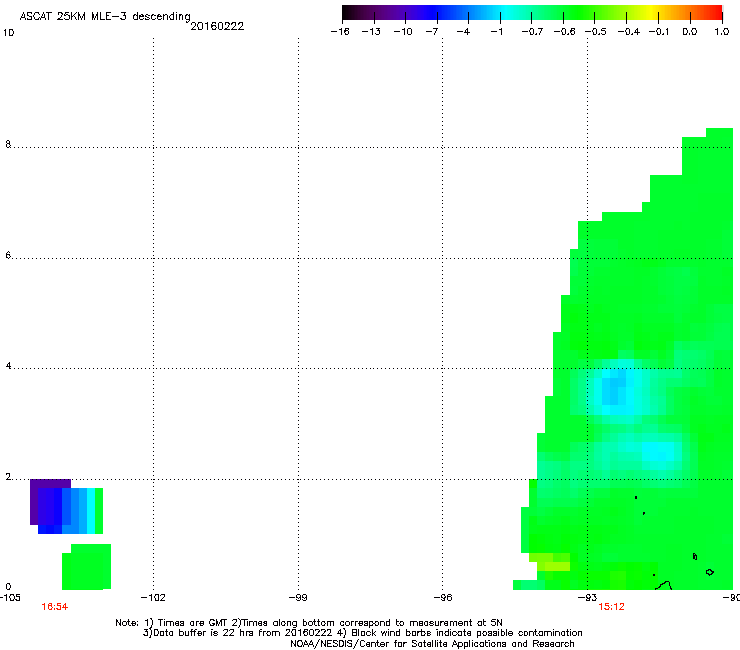The width and height of the screenshot is (740, 650).
Task: Click the longitude label -105
Action: [10, 598]
